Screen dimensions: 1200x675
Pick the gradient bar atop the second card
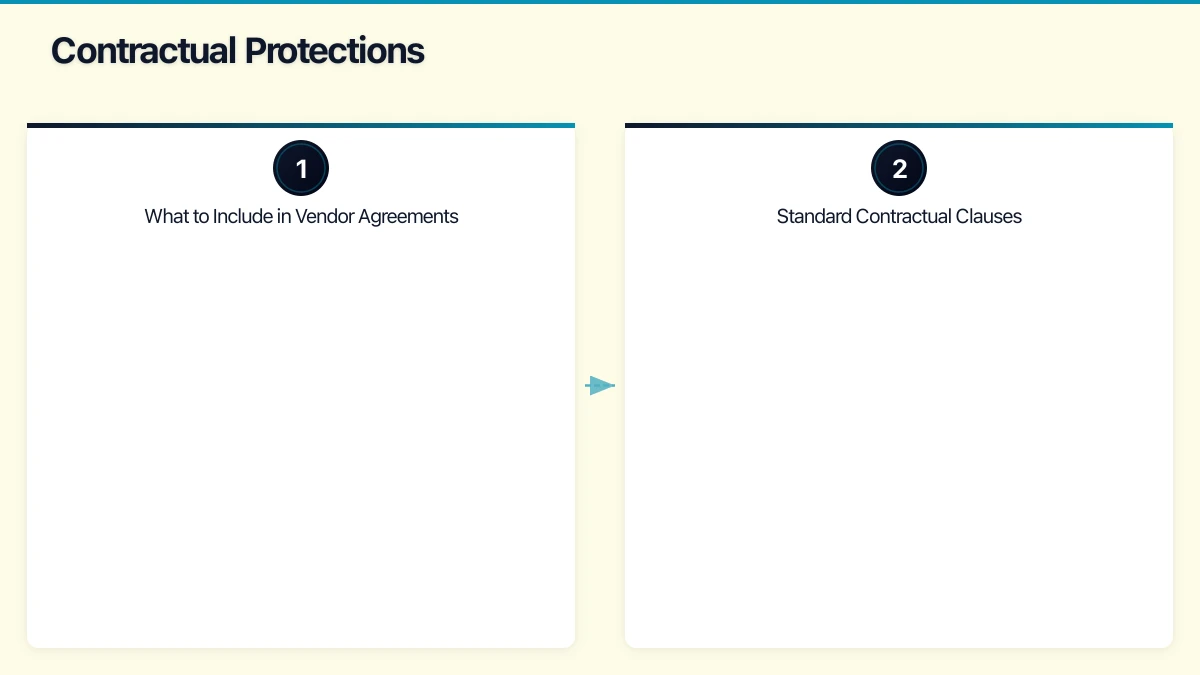click(899, 125)
